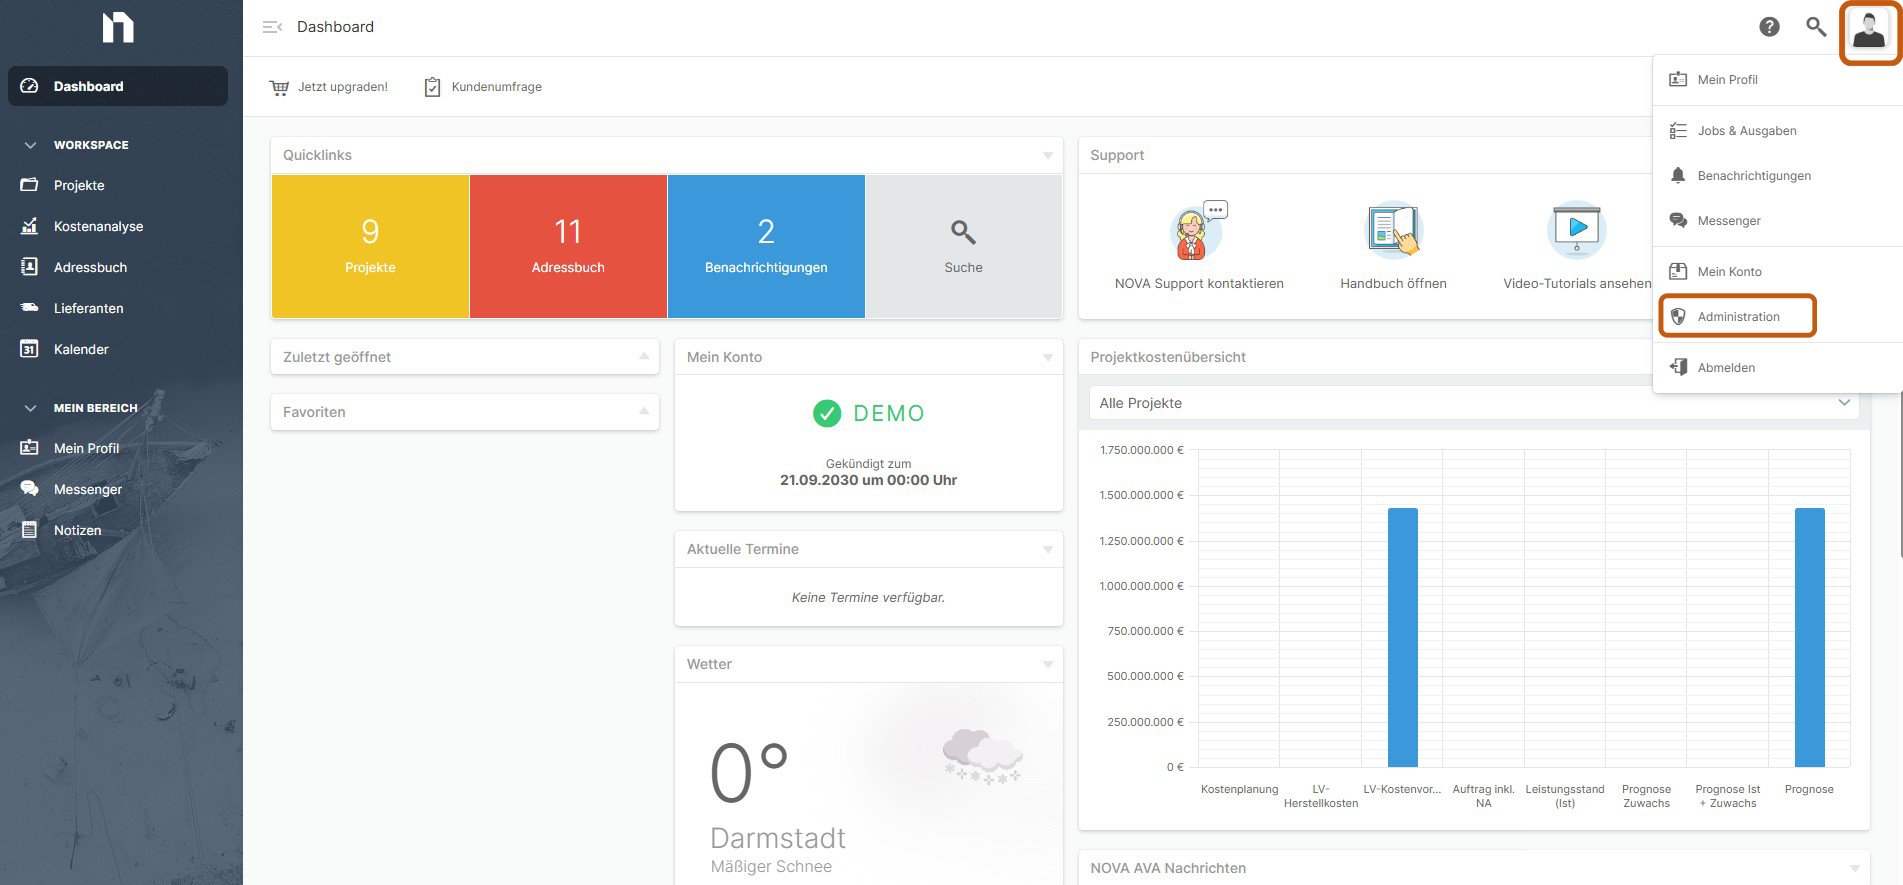Select Administration in the user menu

coord(1738,317)
